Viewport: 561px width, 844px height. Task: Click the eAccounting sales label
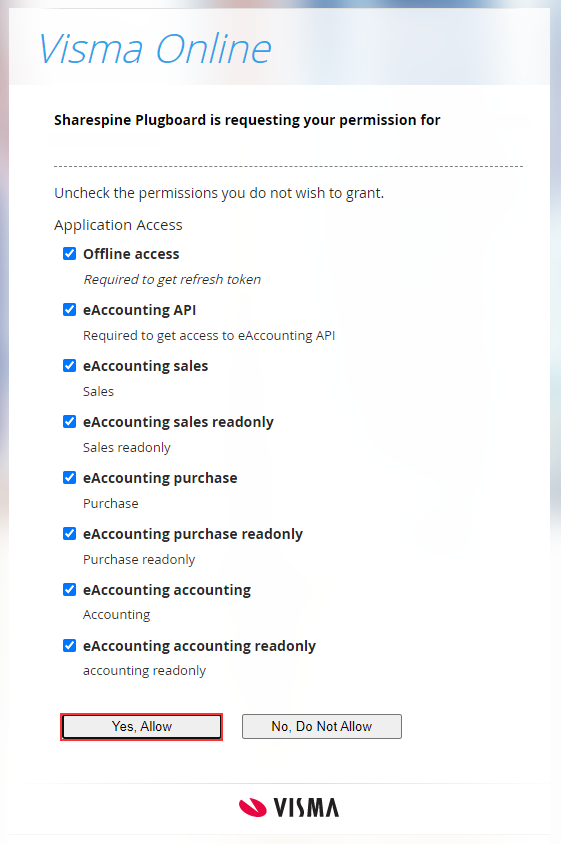coord(145,366)
